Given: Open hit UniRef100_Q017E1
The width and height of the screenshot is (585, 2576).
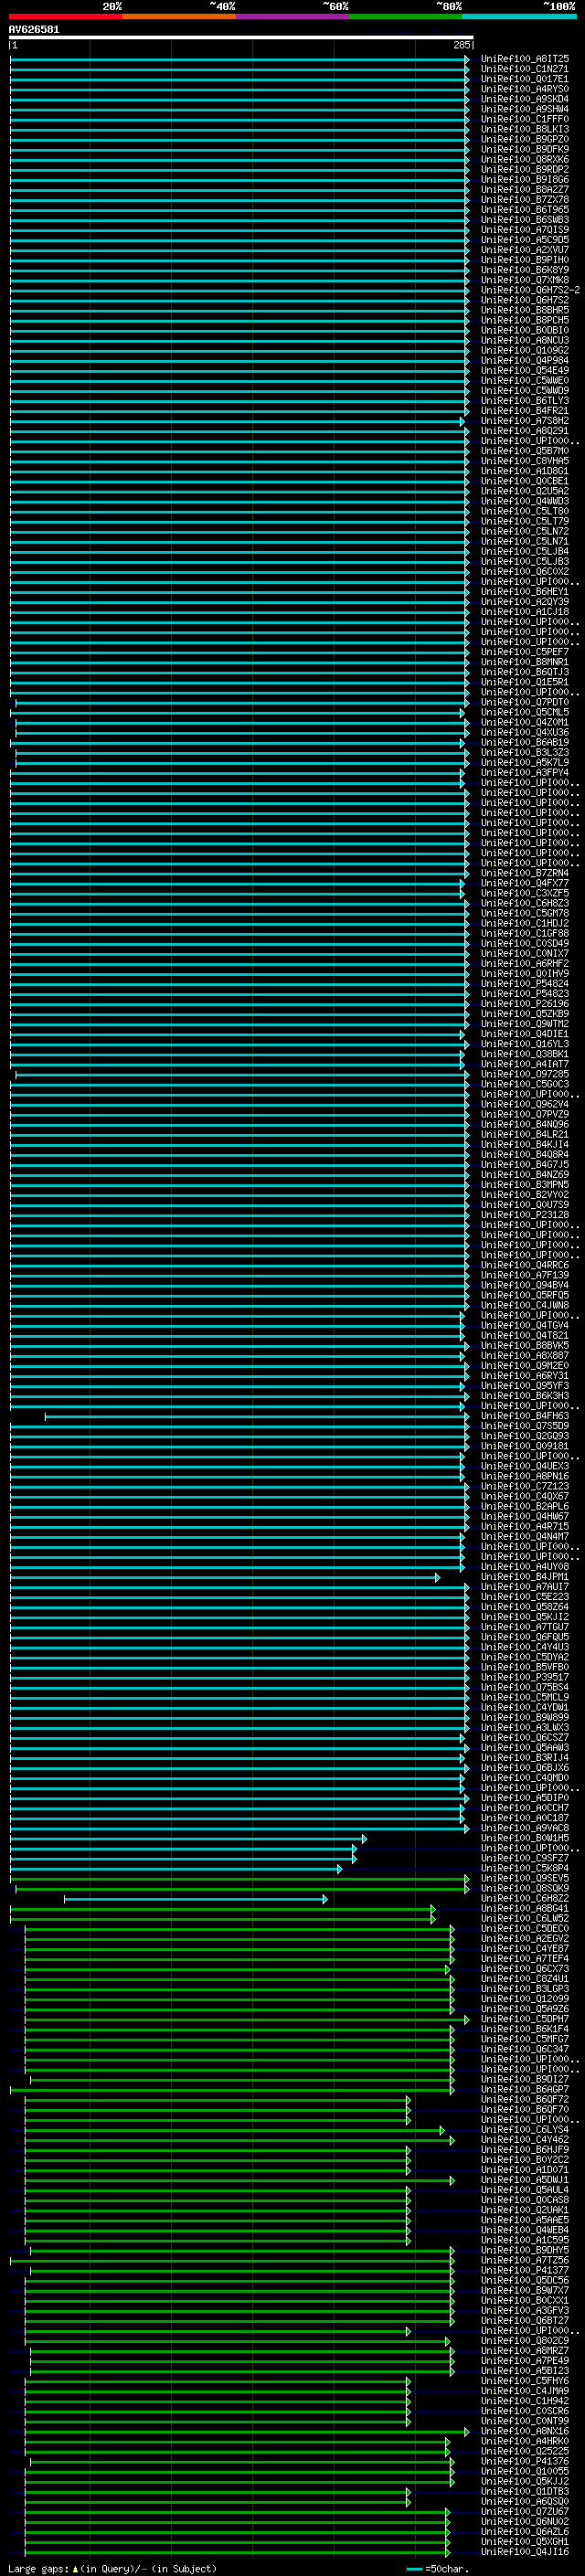Looking at the screenshot, I should pyautogui.click(x=525, y=79).
